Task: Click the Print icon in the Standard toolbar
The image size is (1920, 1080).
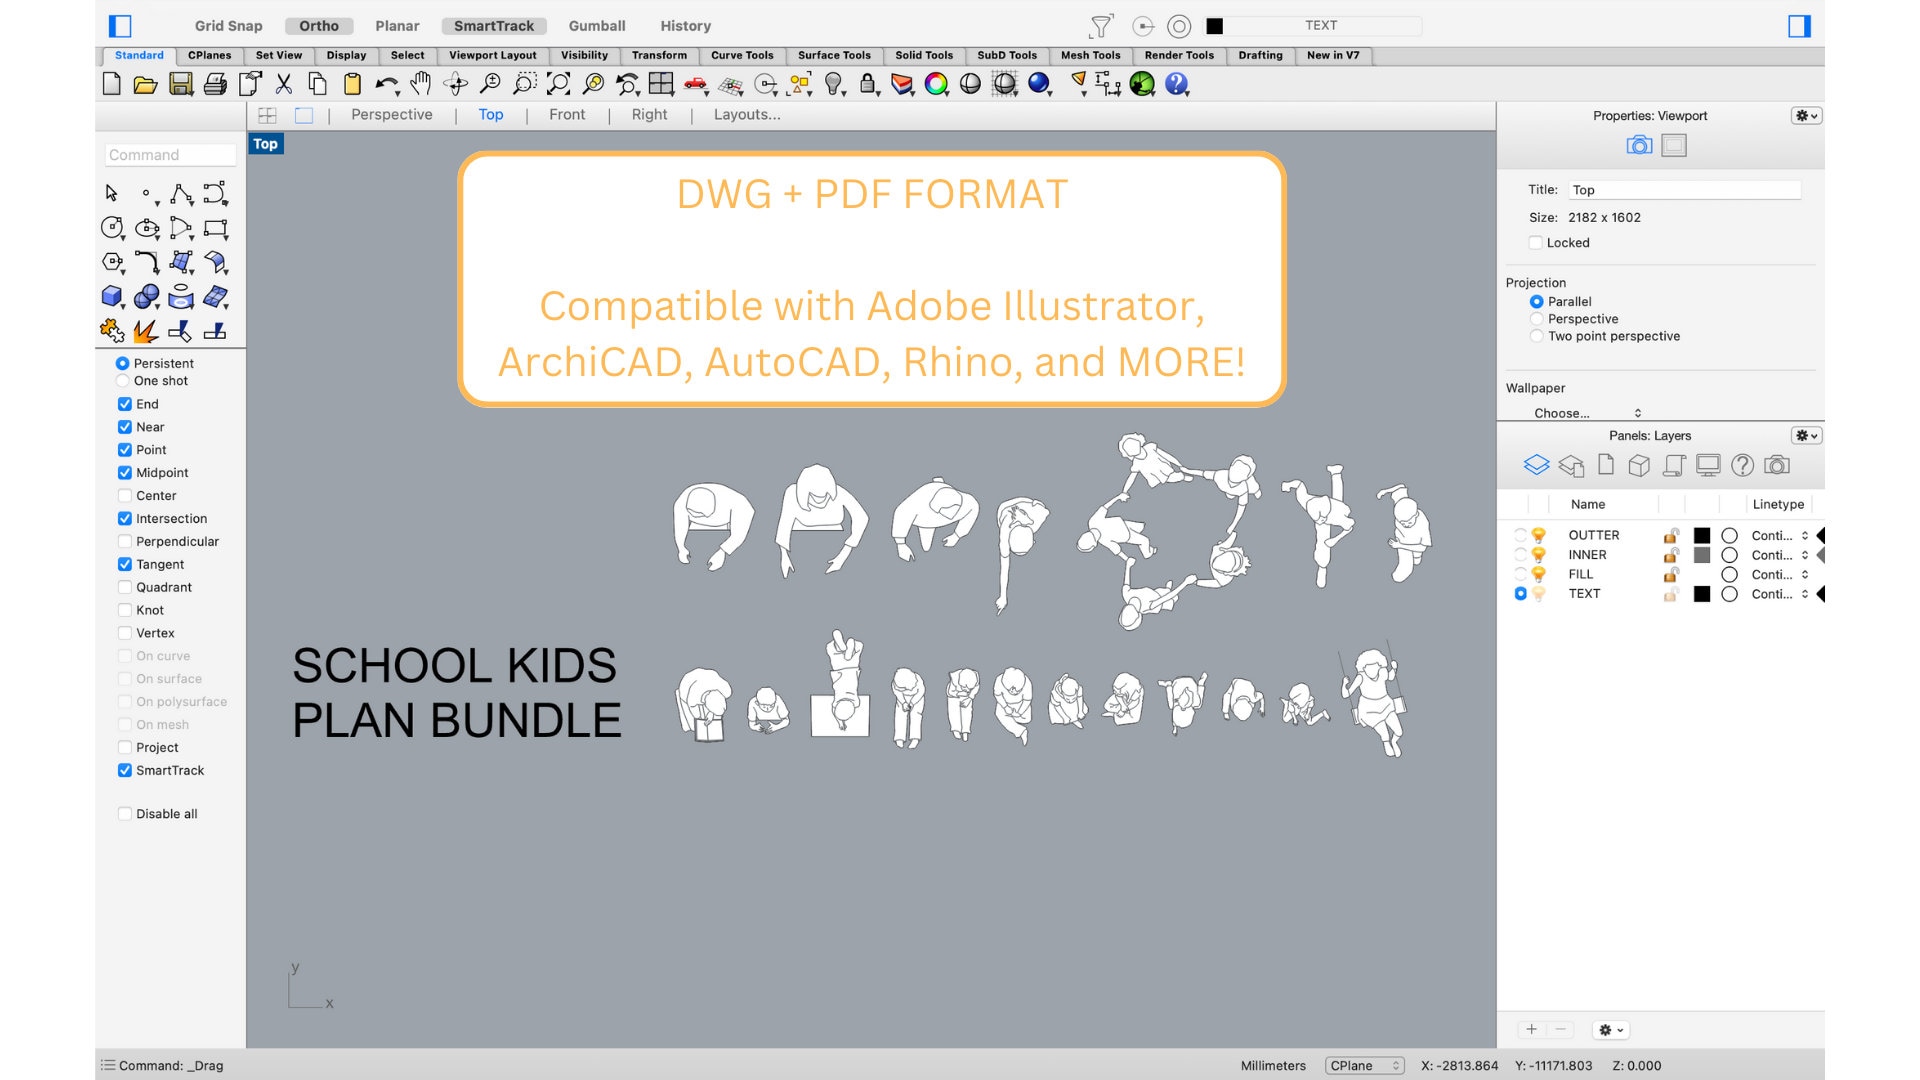Action: click(x=215, y=85)
